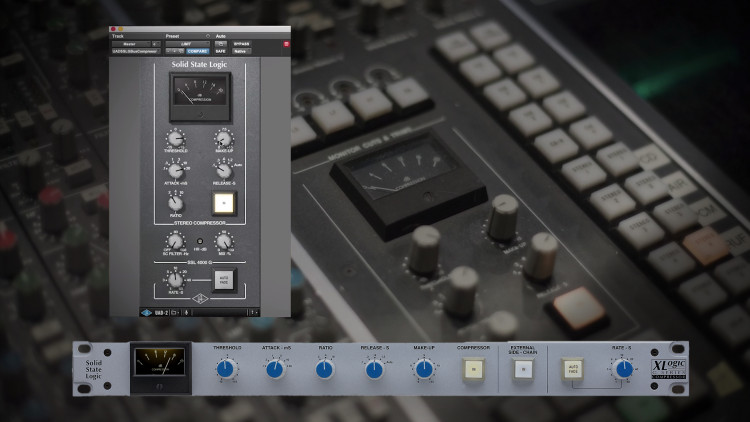
Task: Click the previous preset minus button
Action: [169, 51]
